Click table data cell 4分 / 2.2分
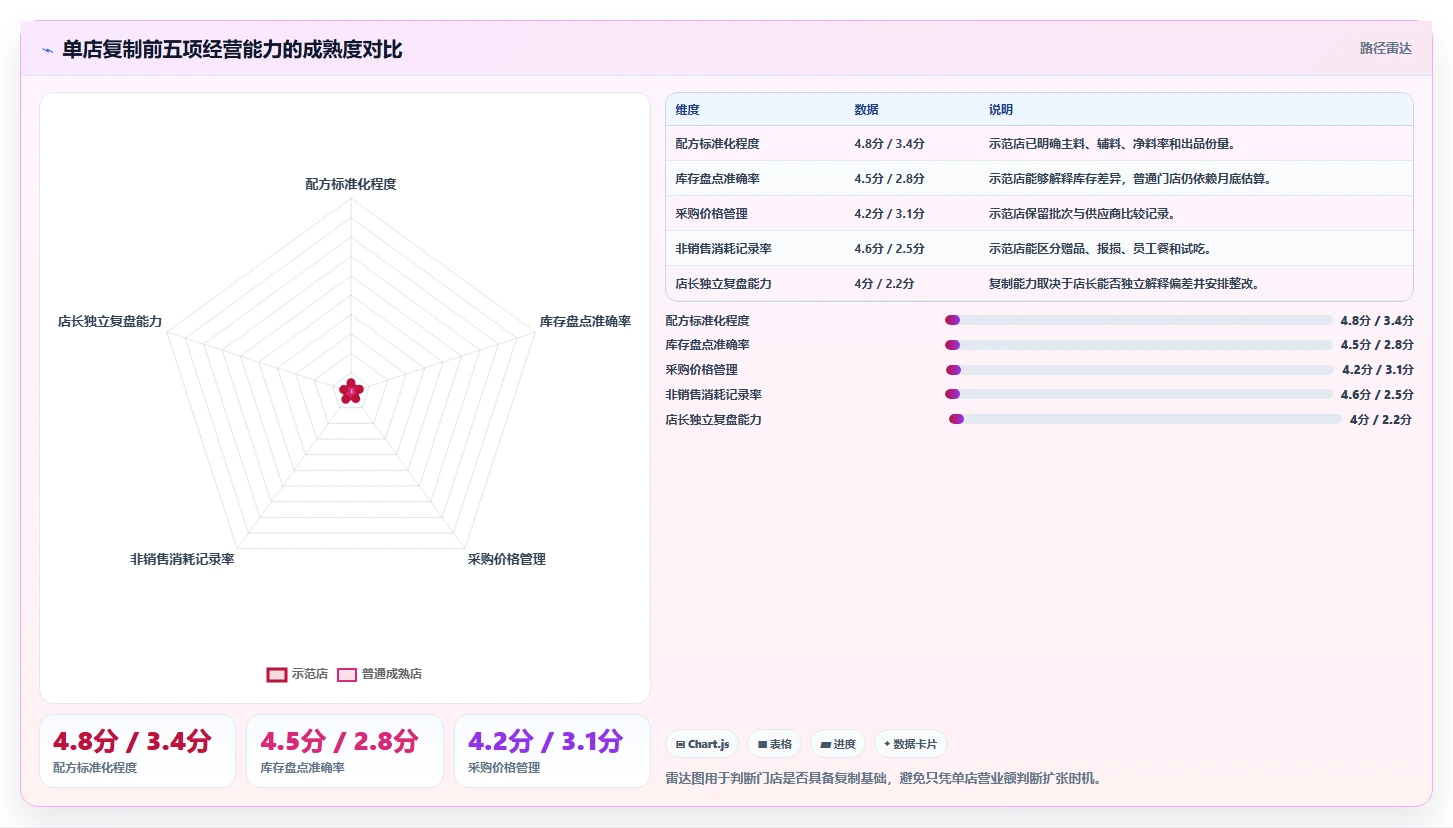The image size is (1453, 828). (884, 283)
